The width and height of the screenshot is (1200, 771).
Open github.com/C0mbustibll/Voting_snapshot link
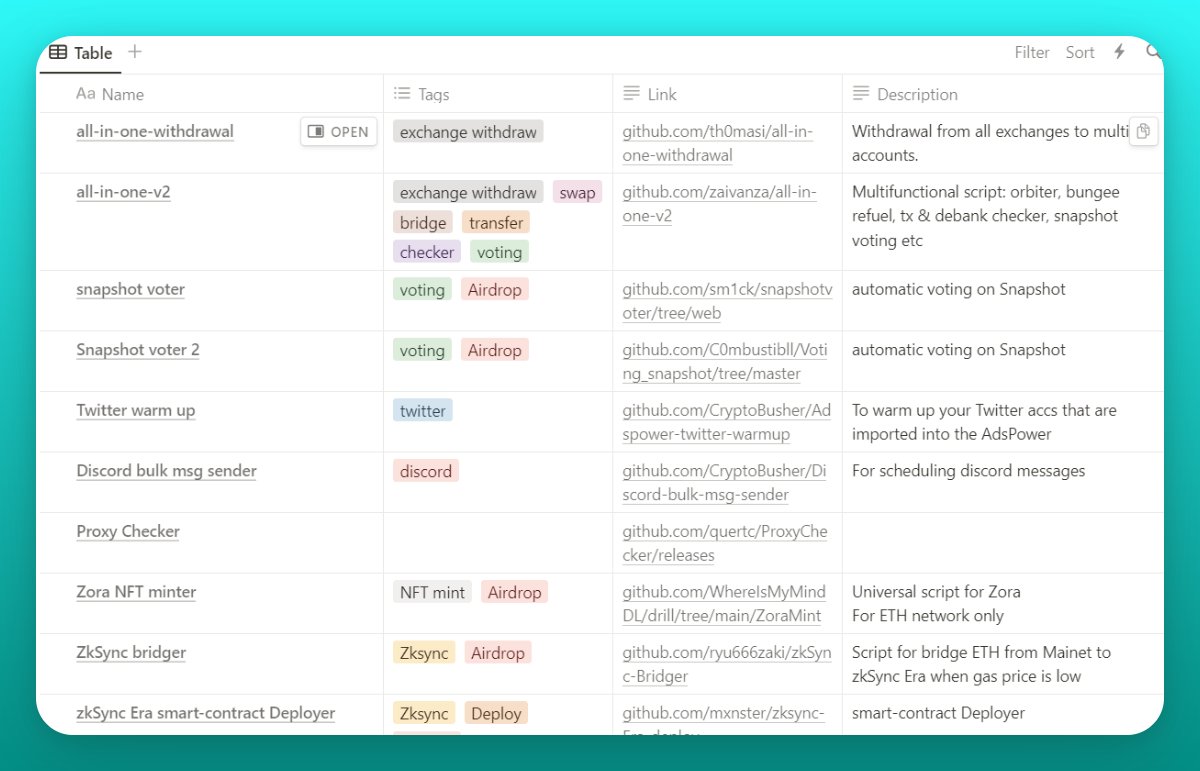click(725, 362)
